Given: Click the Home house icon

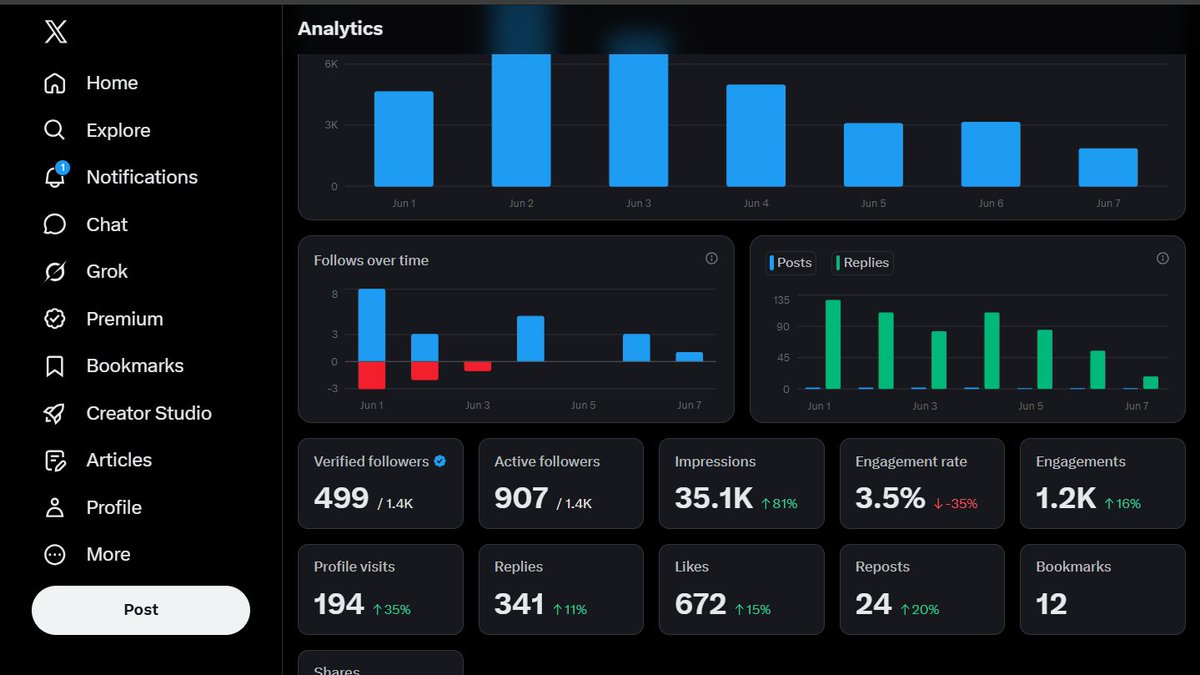Looking at the screenshot, I should (55, 83).
